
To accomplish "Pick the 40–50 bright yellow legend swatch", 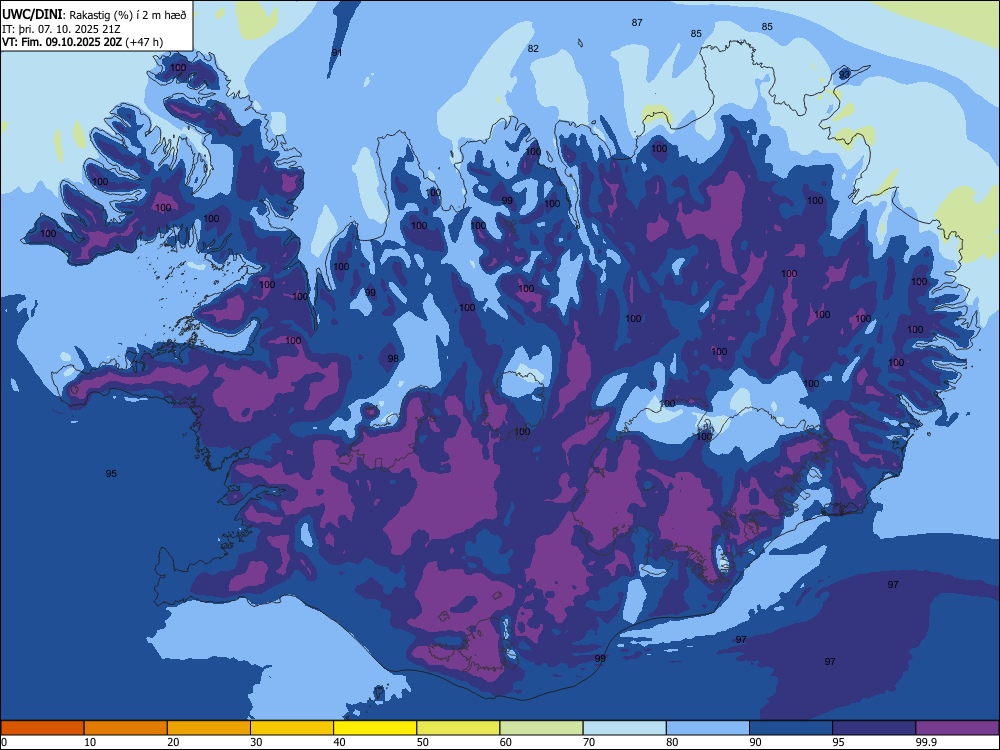I will click(x=375, y=728).
